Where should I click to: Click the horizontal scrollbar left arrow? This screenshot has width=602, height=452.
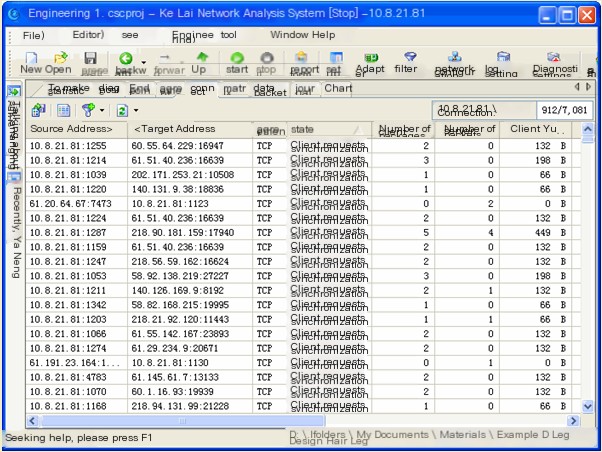click(32, 421)
